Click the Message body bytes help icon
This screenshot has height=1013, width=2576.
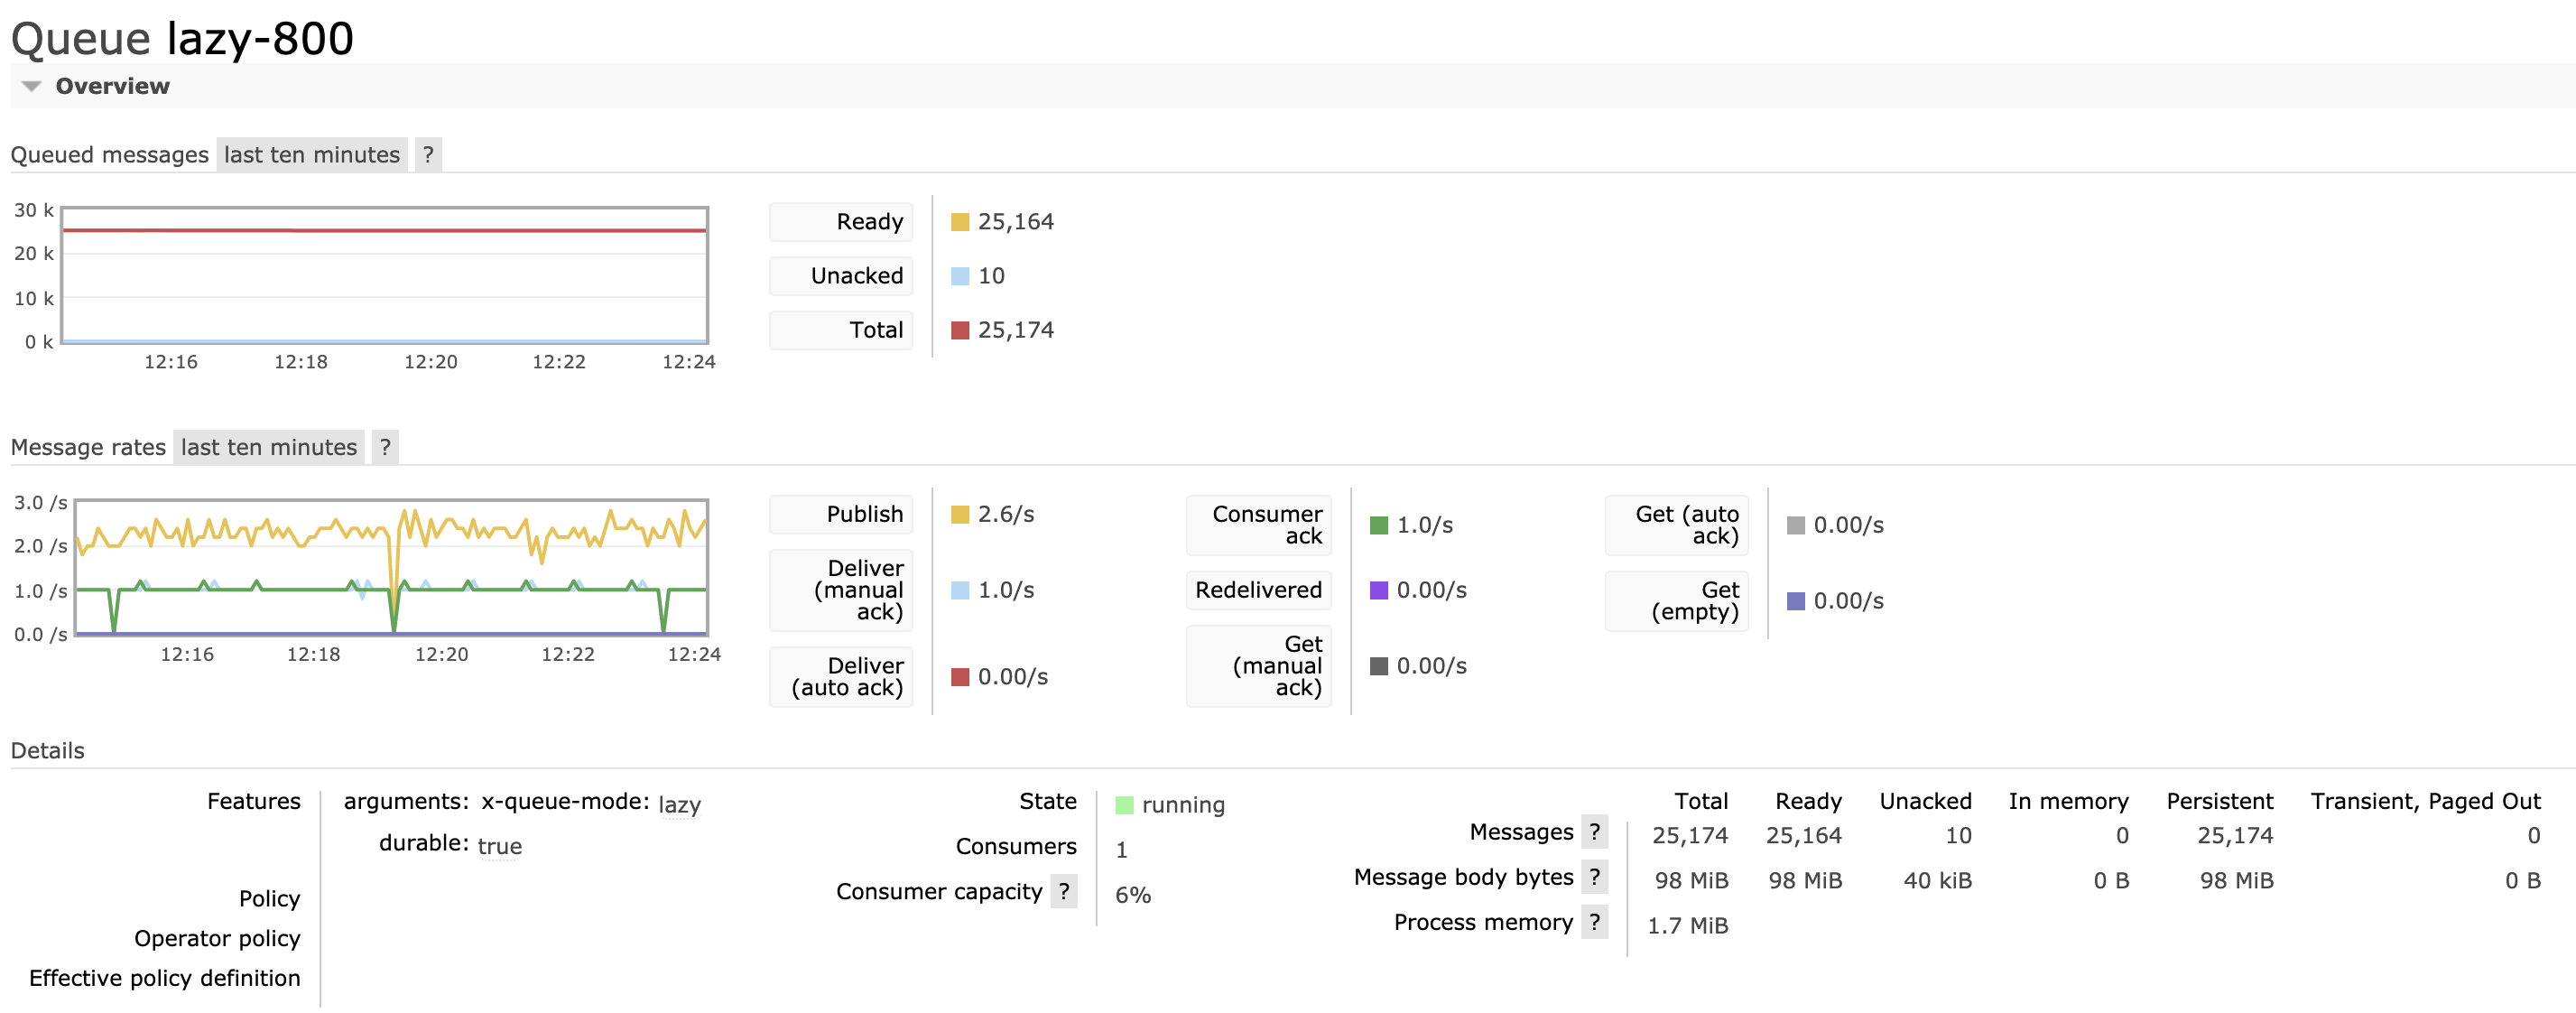[1594, 876]
